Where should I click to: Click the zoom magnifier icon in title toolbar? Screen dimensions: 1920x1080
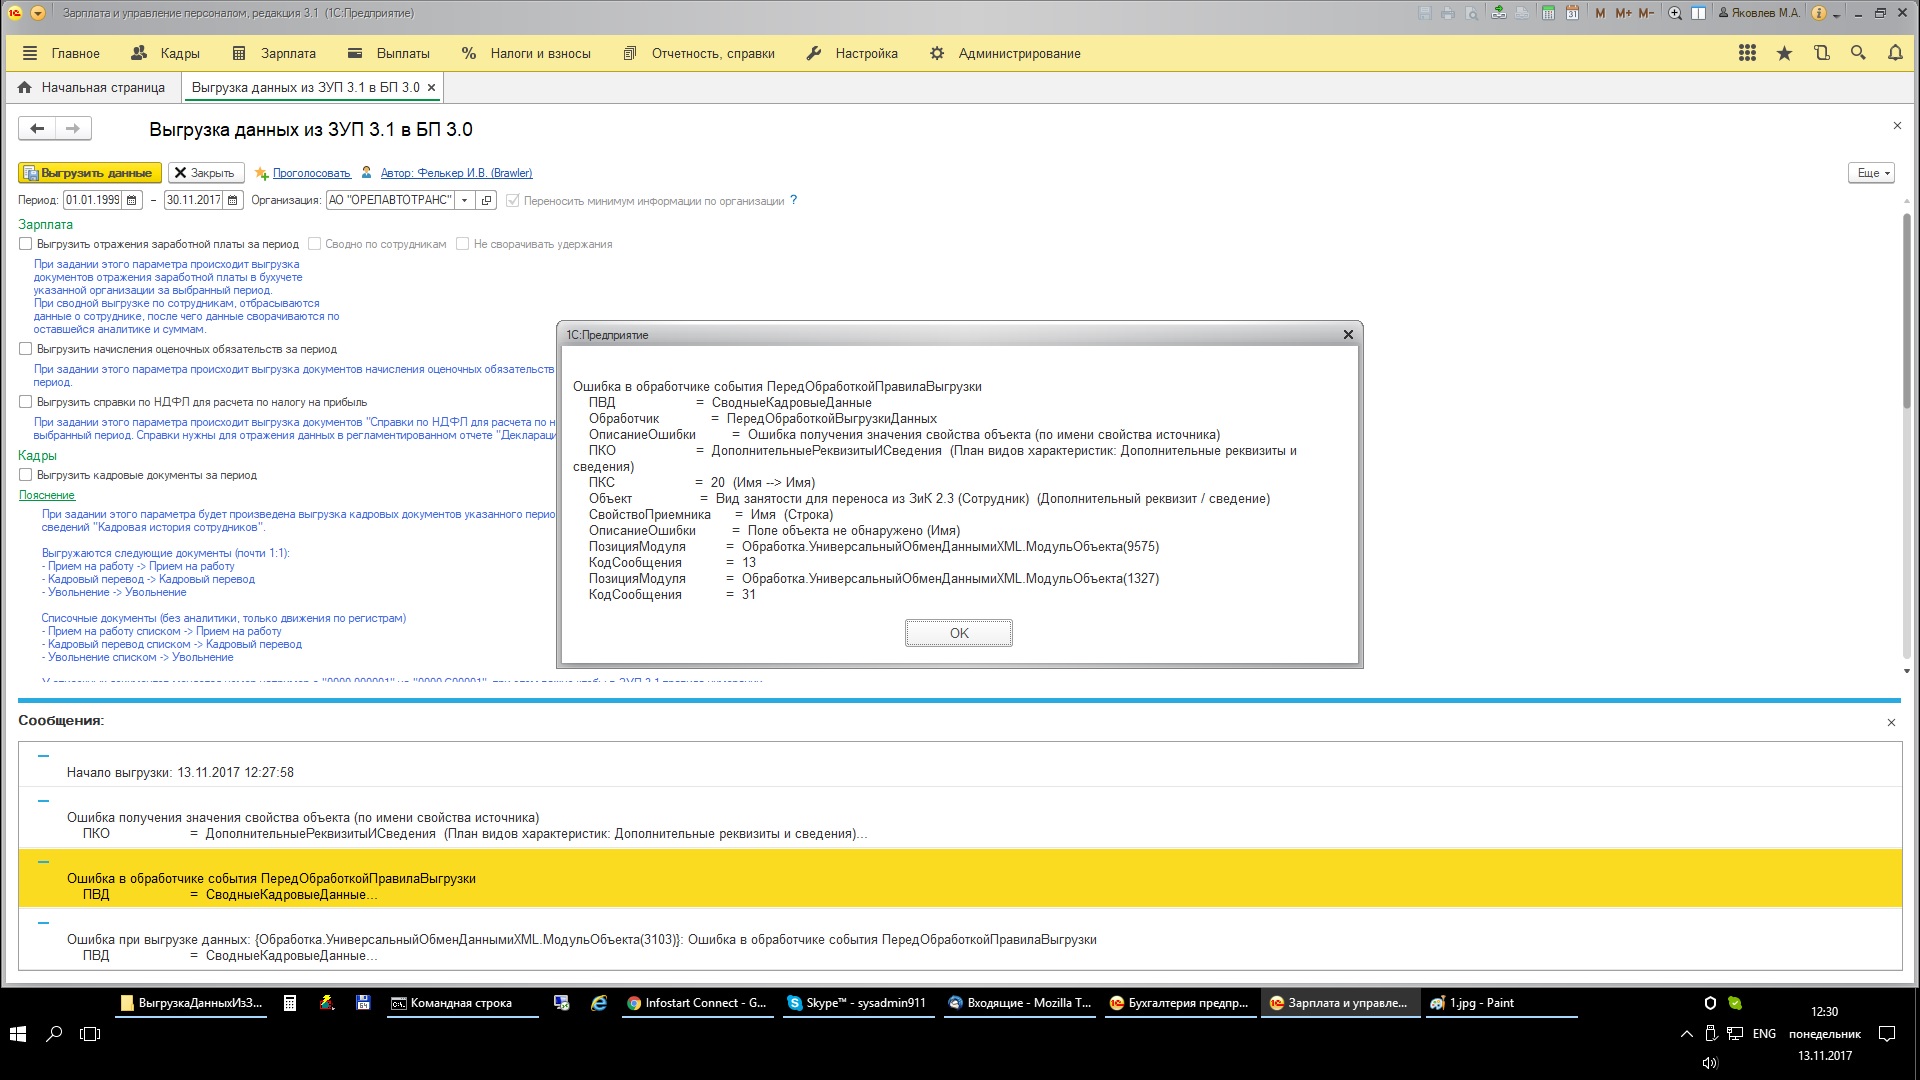1675,13
